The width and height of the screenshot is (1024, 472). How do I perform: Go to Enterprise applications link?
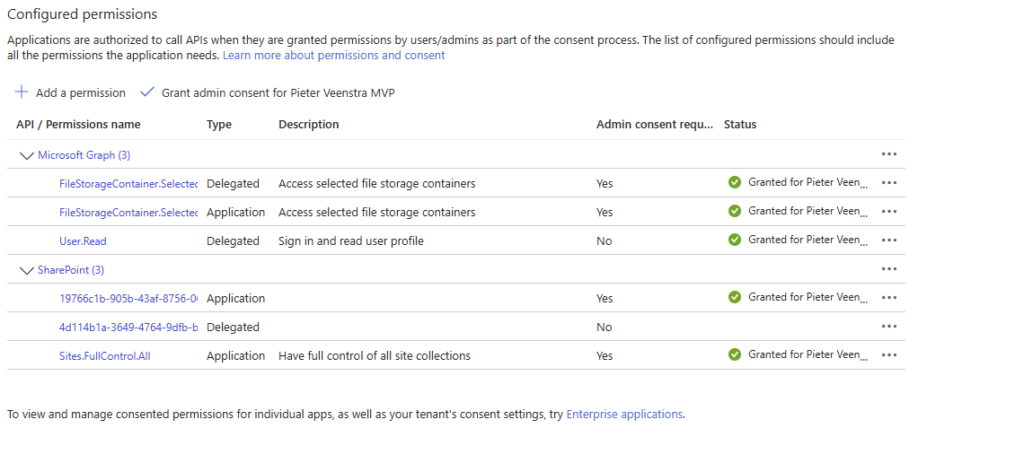point(624,414)
